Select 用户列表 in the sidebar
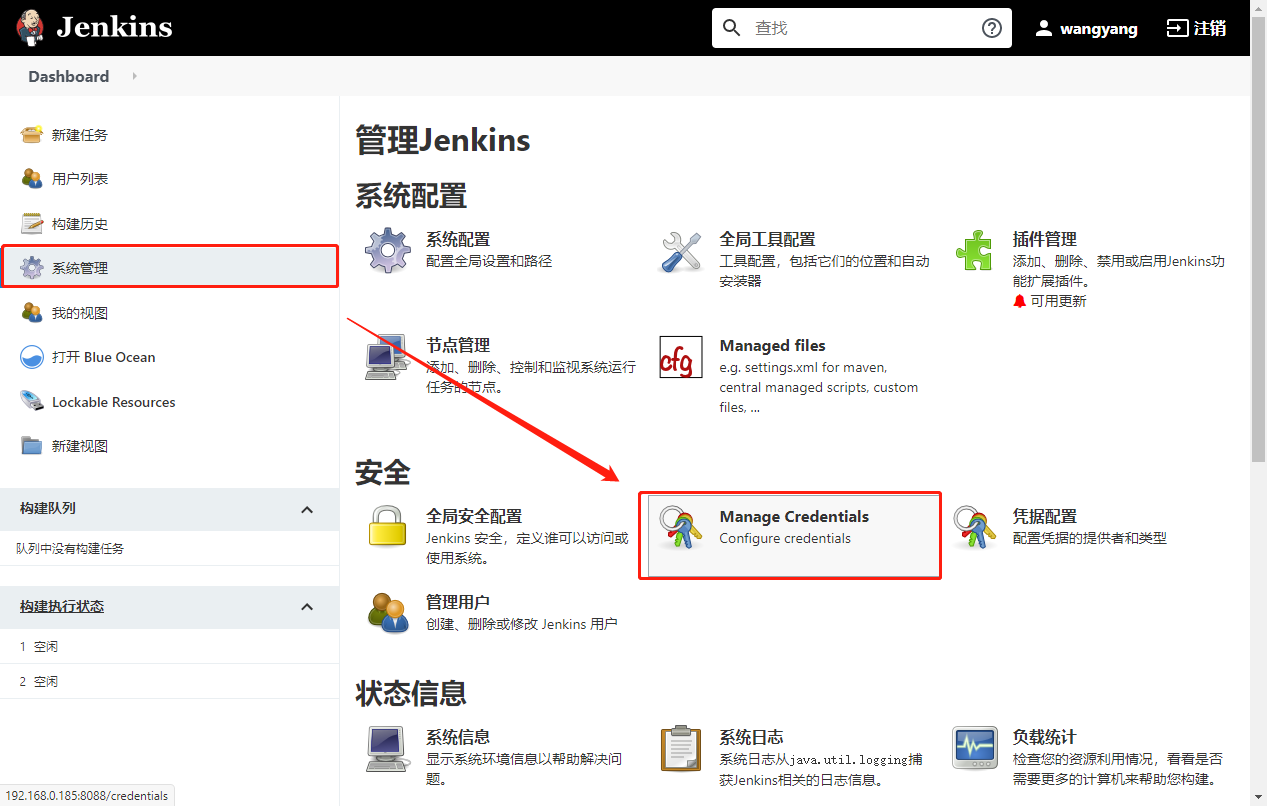This screenshot has height=806, width=1267. (x=80, y=179)
